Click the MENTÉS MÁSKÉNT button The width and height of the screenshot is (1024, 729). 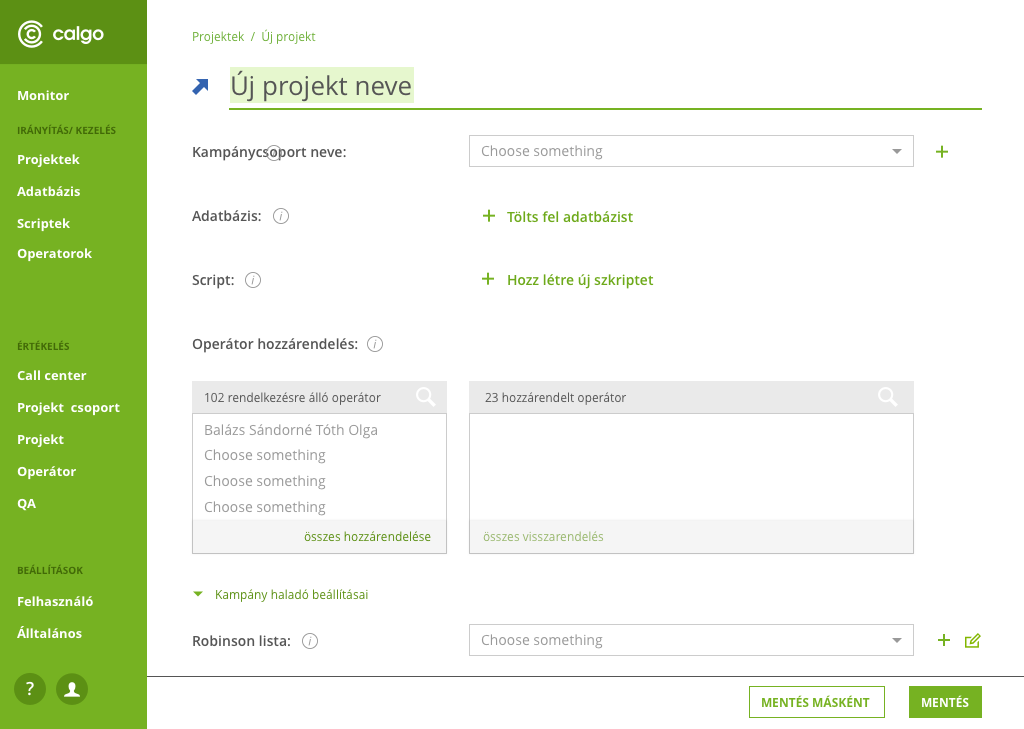click(815, 702)
